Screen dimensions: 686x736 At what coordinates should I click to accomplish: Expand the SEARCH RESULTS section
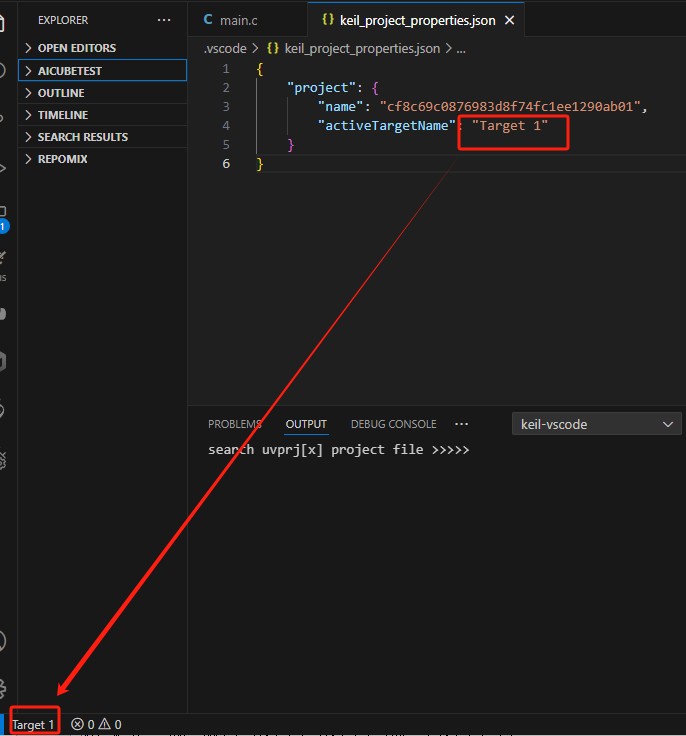coord(102,137)
